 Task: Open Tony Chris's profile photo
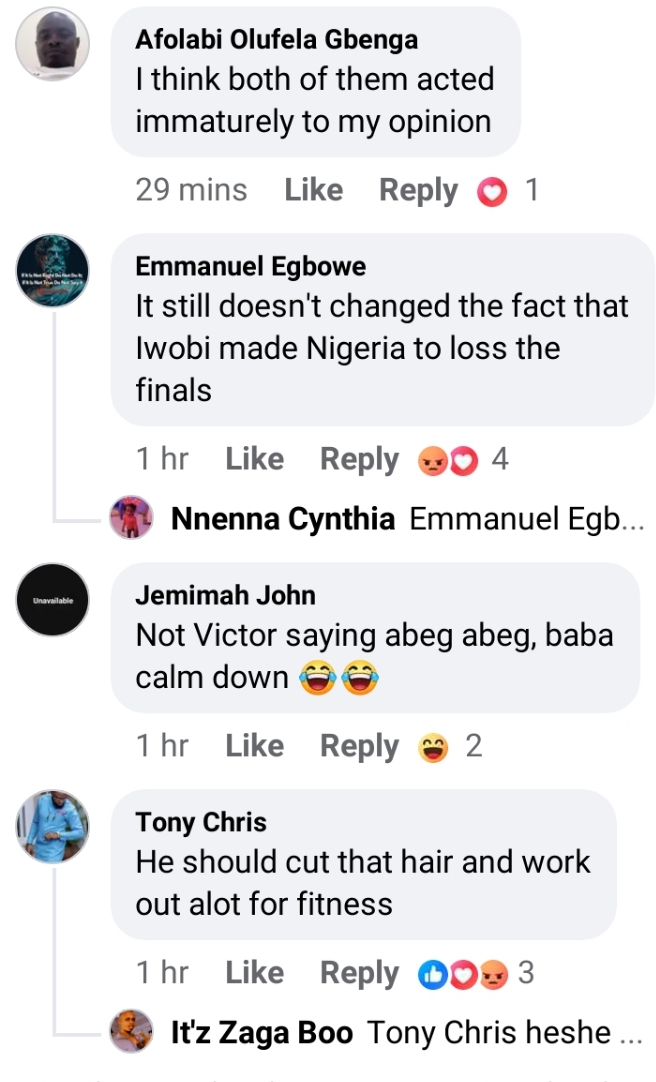[54, 826]
